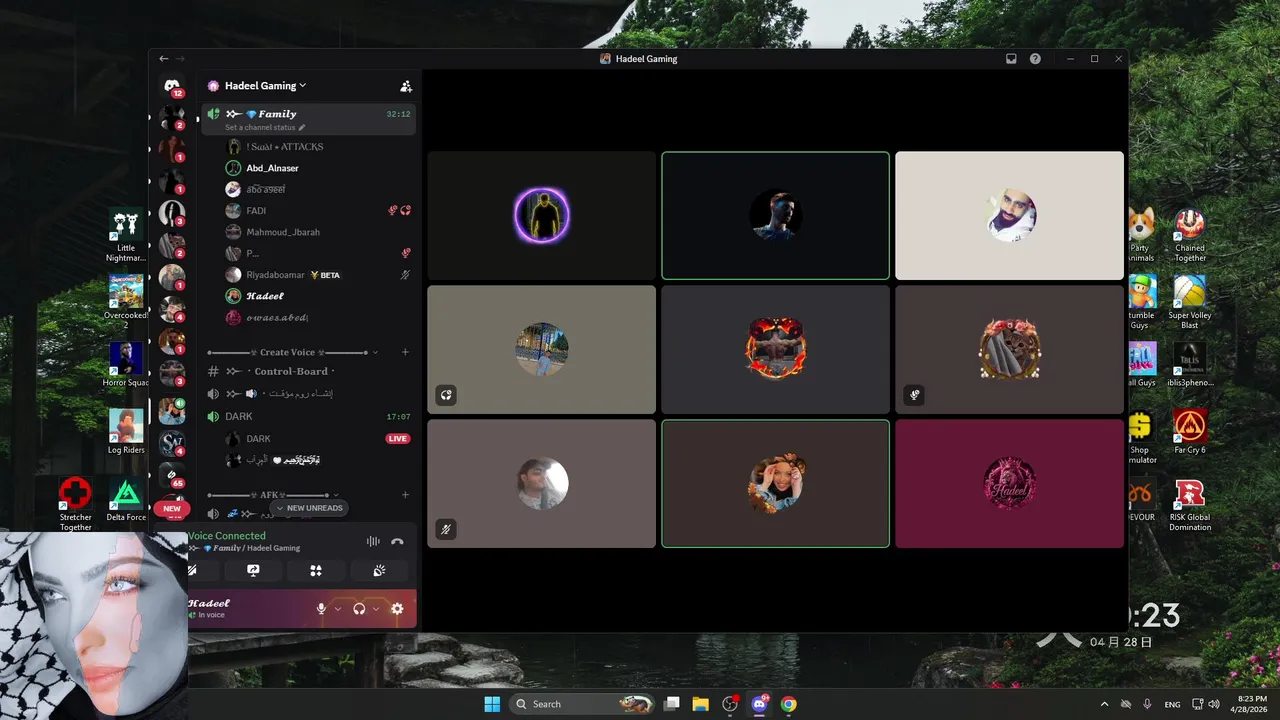The width and height of the screenshot is (1280, 720).
Task: Open Horror Squad desktop shortcut
Action: click(x=126, y=365)
